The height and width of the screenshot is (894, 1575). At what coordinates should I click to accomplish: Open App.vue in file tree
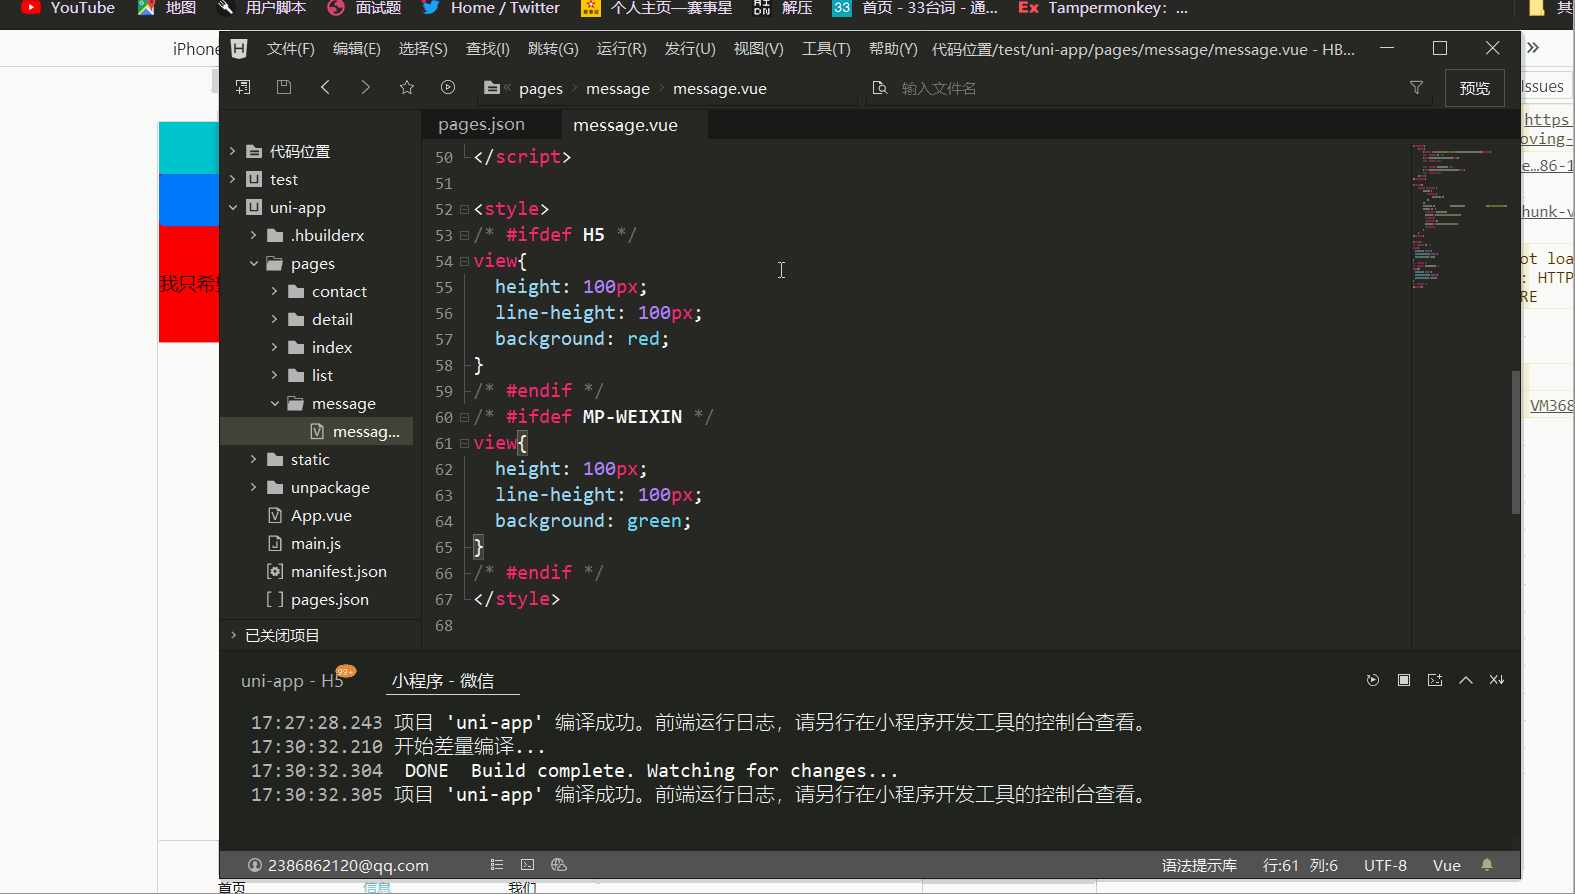(x=321, y=515)
